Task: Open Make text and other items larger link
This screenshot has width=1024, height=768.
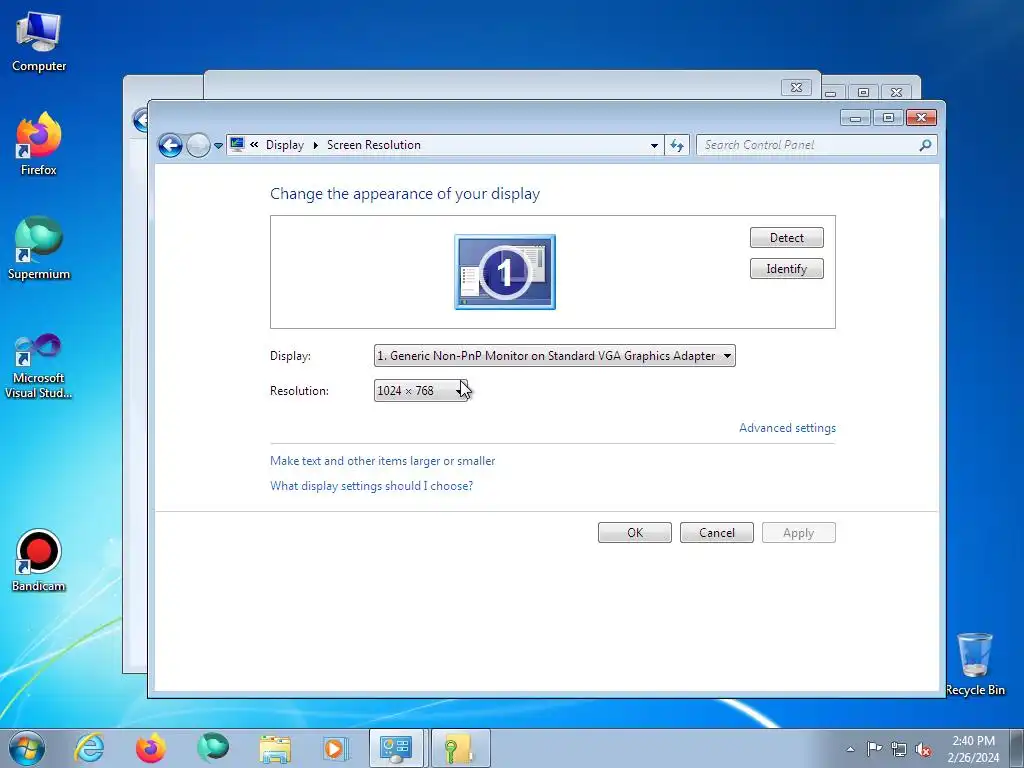Action: tap(382, 461)
